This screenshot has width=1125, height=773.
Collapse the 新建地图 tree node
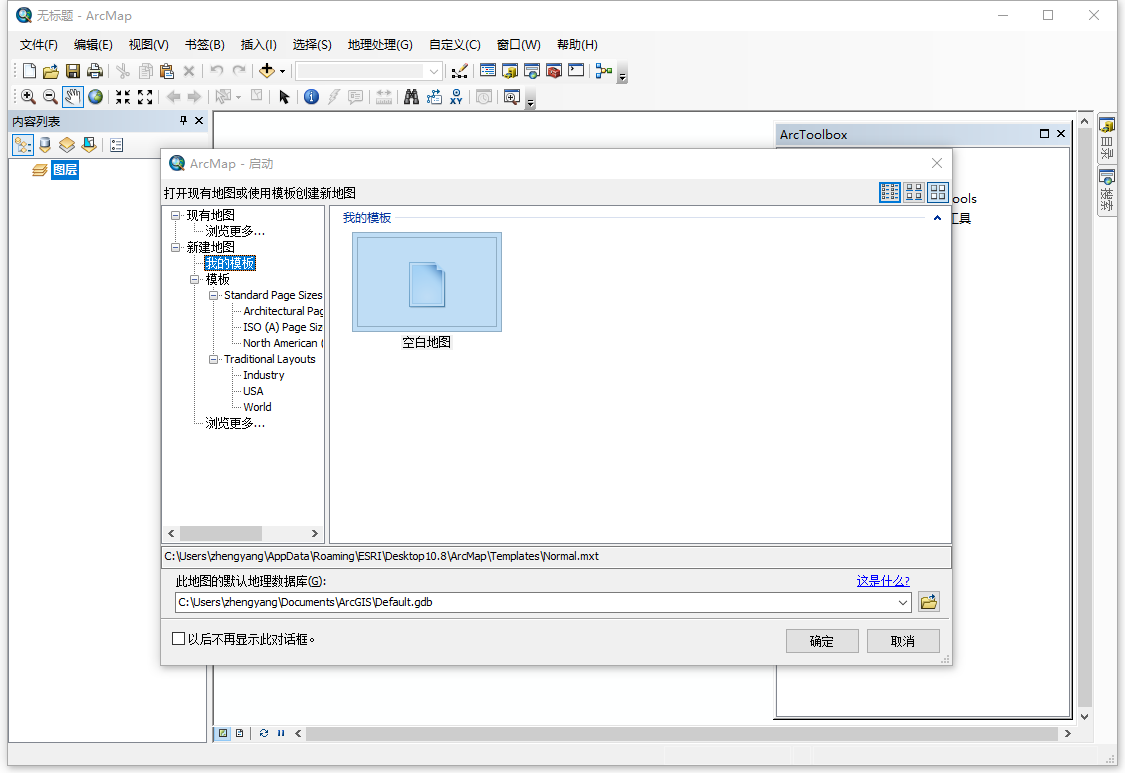[x=175, y=248]
